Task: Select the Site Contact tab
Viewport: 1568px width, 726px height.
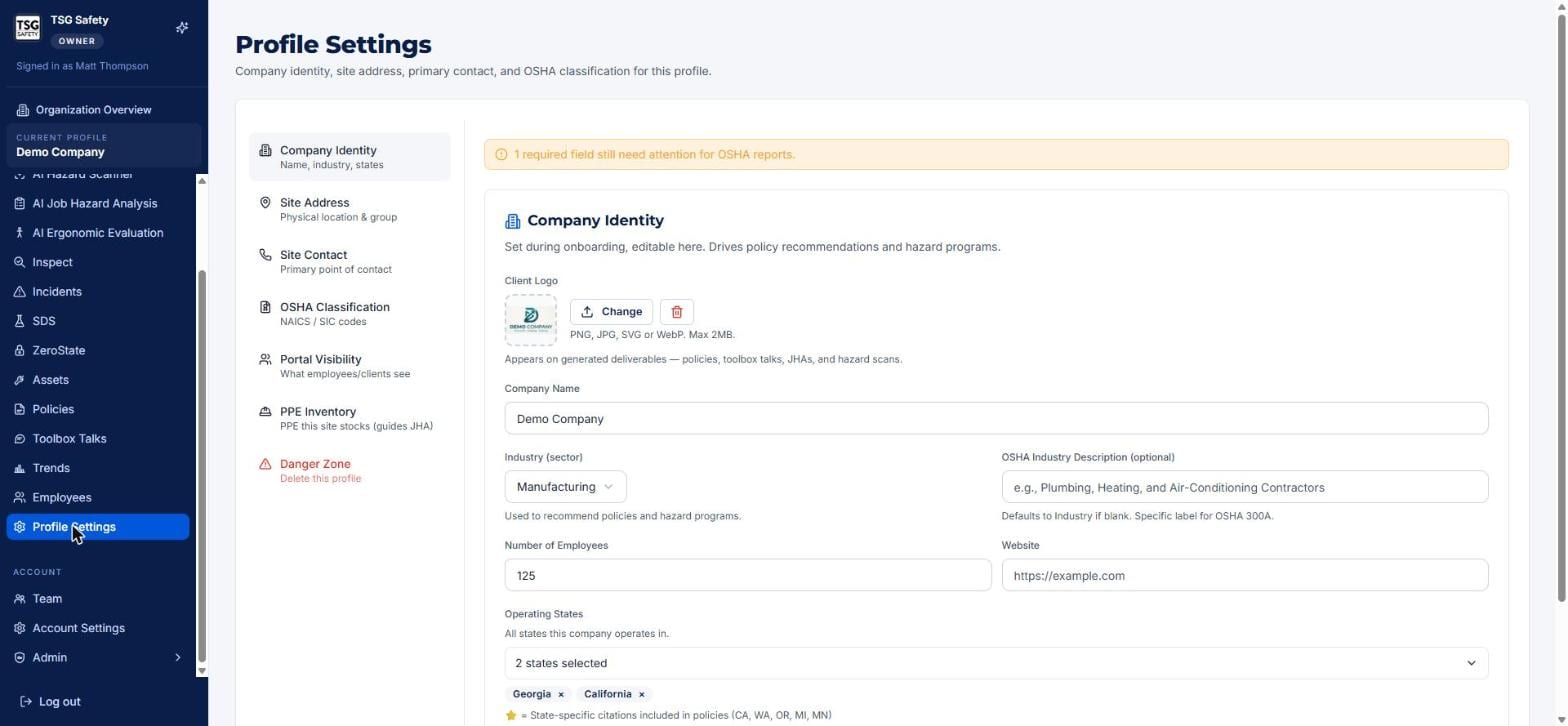Action: 350,262
